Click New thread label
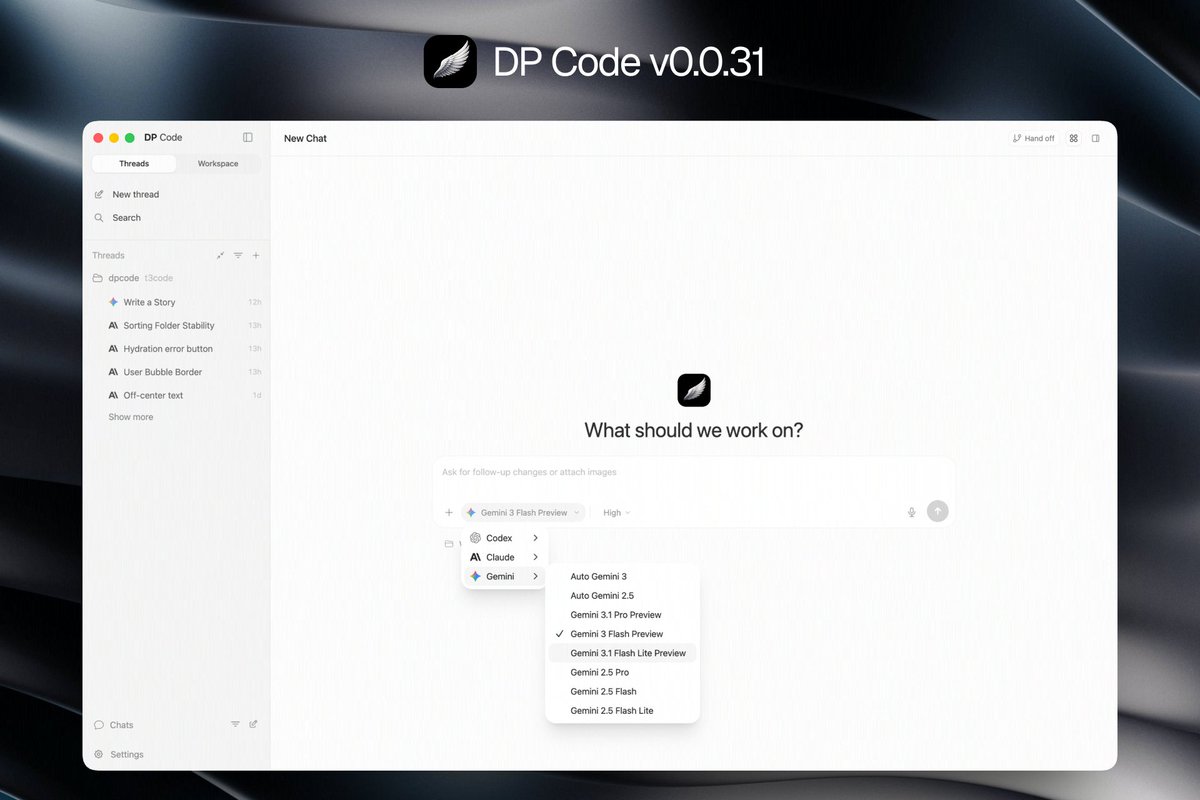 [x=136, y=194]
